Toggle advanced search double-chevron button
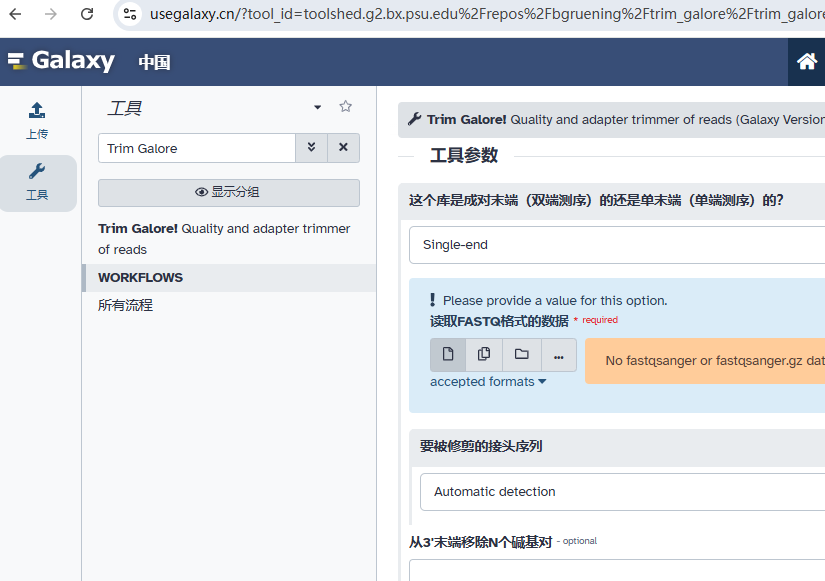 coord(311,148)
